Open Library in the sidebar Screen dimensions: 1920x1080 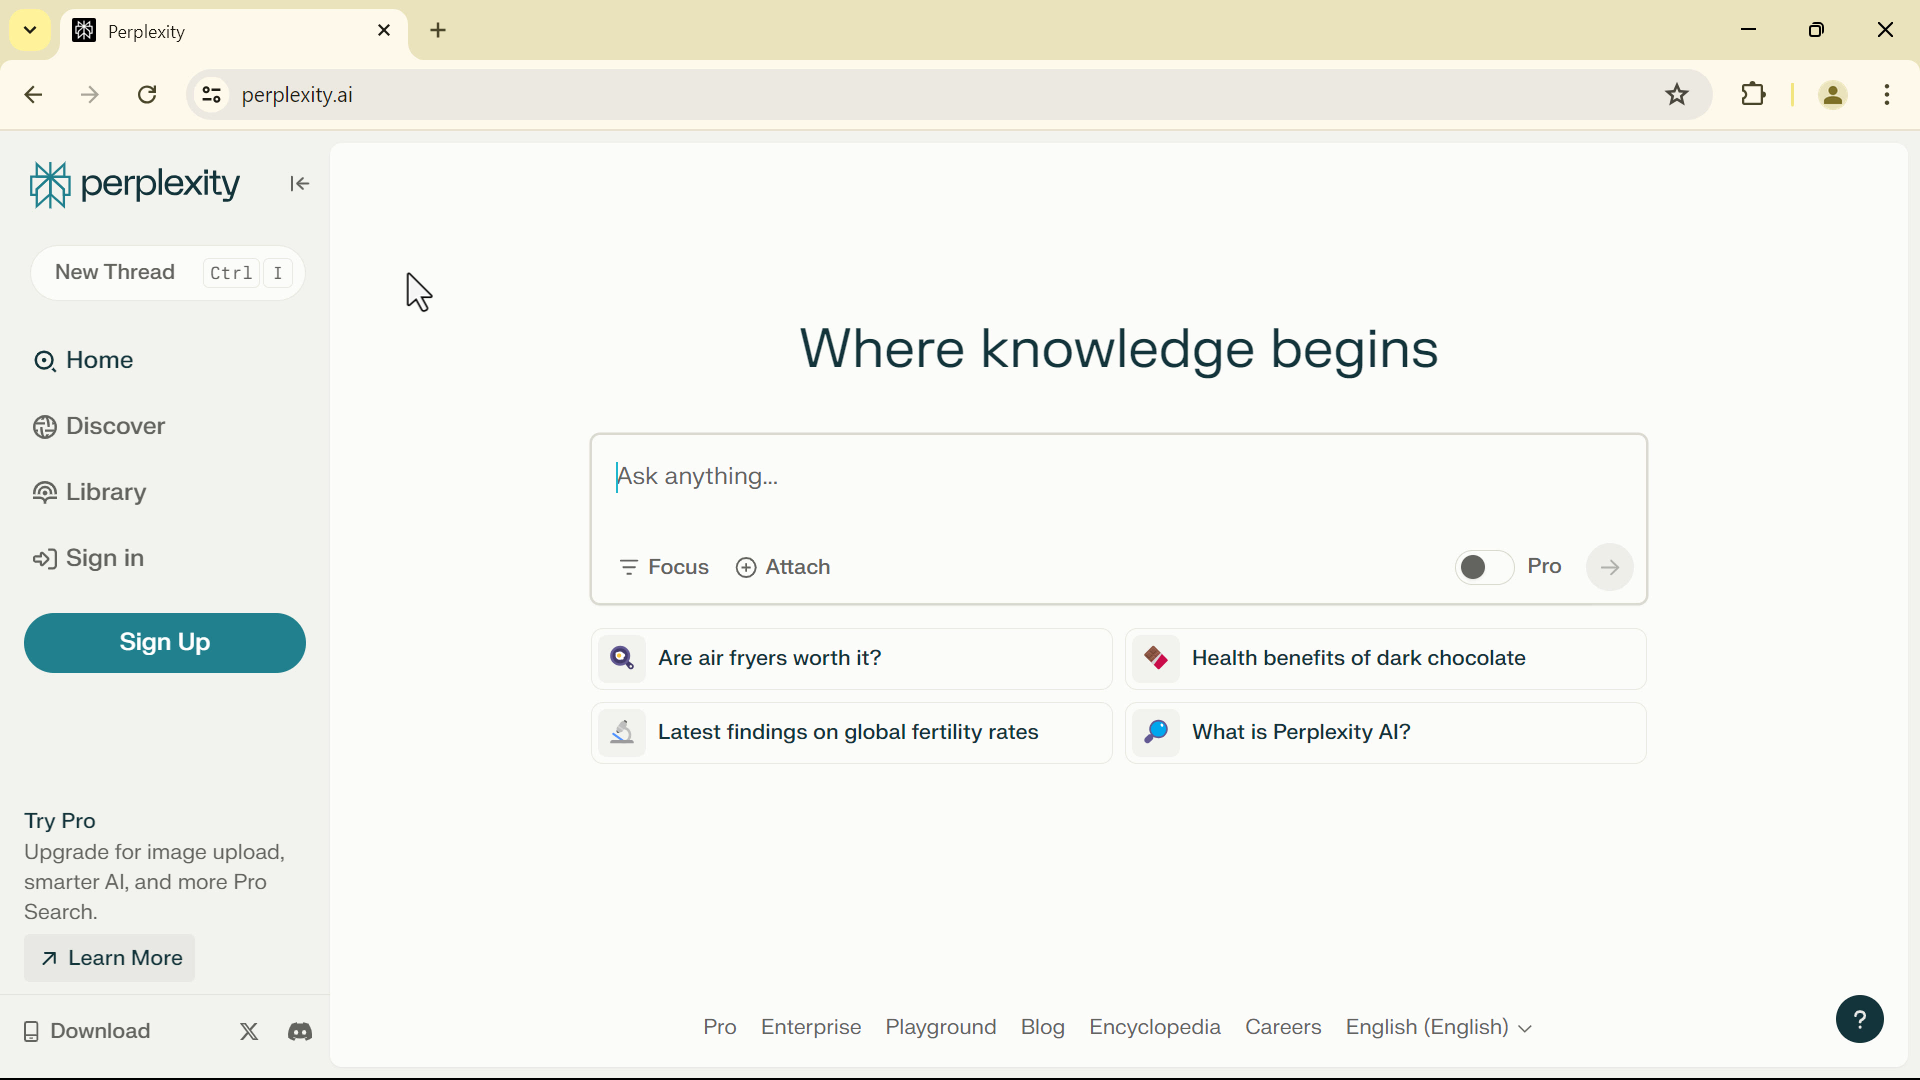pyautogui.click(x=90, y=493)
